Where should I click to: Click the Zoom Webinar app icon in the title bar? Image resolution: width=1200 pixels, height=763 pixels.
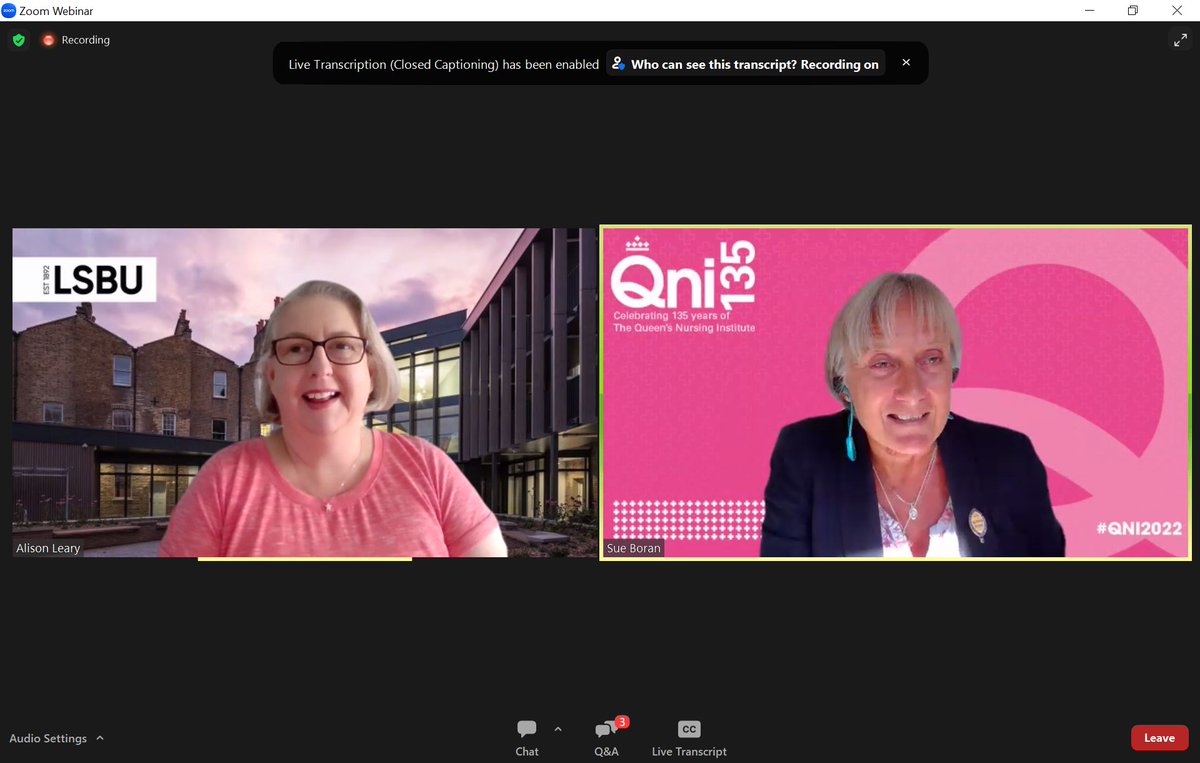coord(9,10)
